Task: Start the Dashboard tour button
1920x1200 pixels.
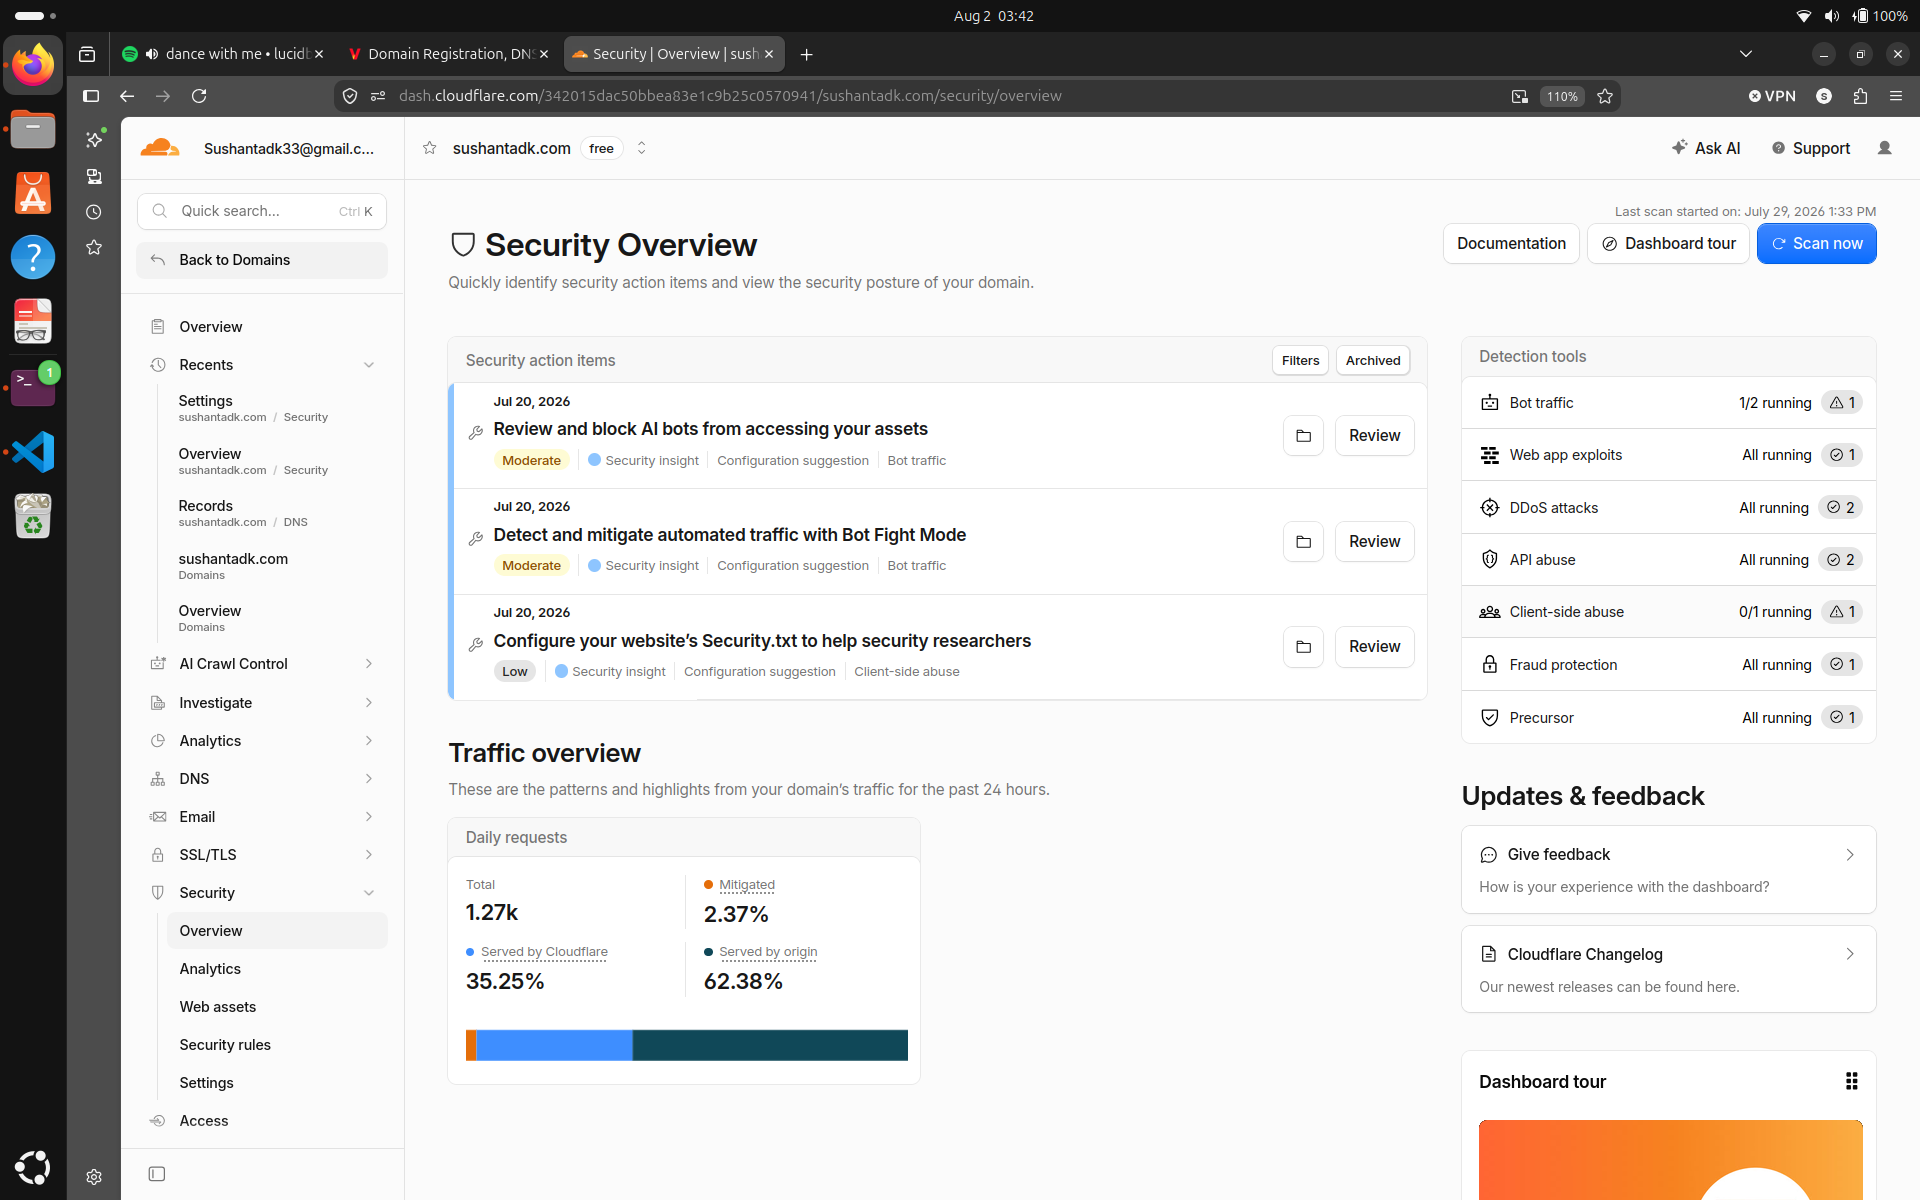Action: coord(1668,244)
